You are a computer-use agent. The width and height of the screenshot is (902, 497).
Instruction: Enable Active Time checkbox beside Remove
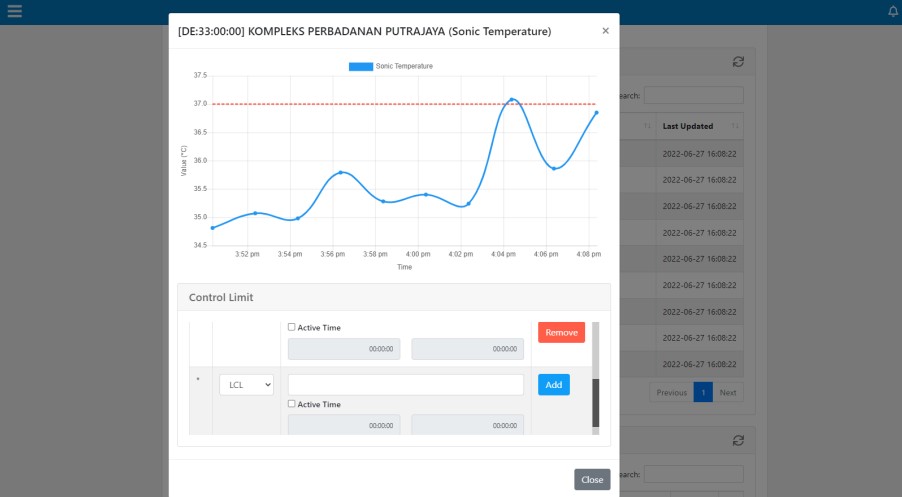(292, 327)
